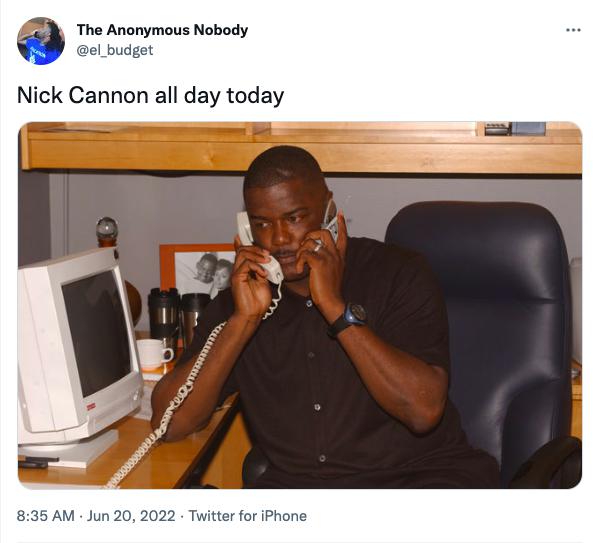Click the ring on the man's finger
This screenshot has width=599, height=543.
pos(318,246)
